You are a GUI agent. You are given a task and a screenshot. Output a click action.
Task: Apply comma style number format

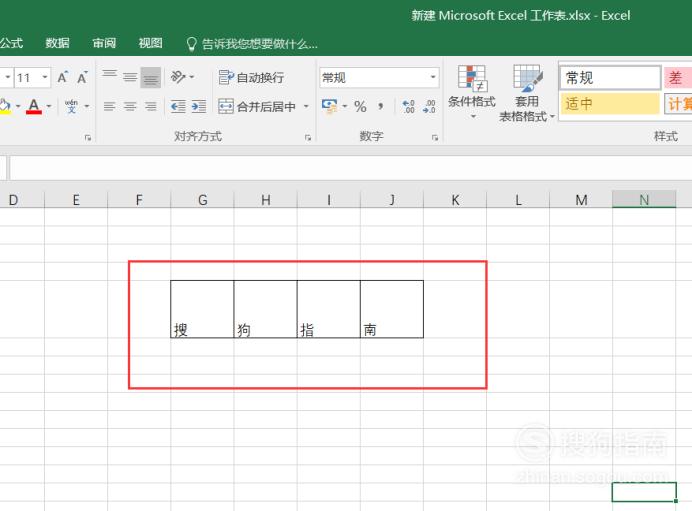point(380,106)
